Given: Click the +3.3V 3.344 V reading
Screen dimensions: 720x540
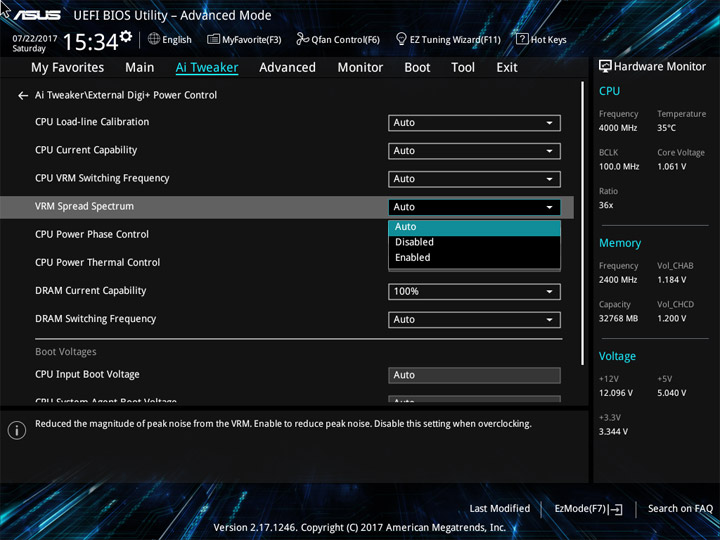Looking at the screenshot, I should (613, 432).
